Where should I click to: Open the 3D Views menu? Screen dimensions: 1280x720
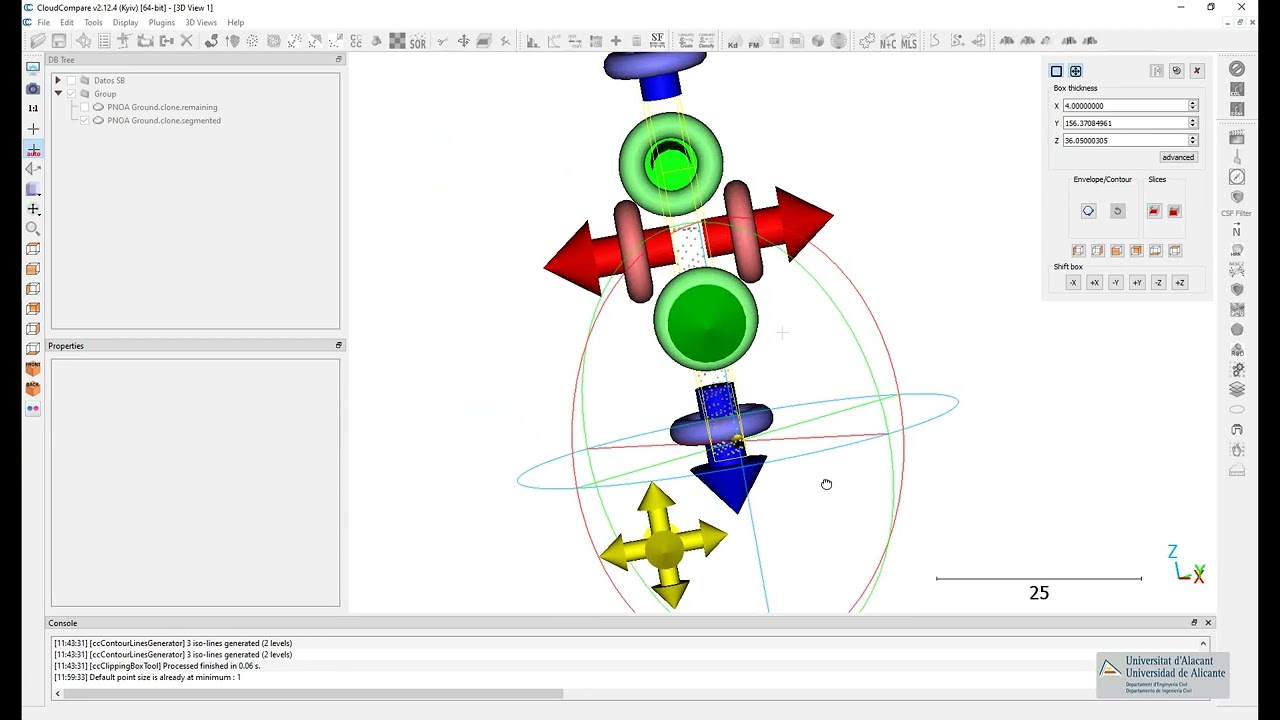tap(201, 22)
